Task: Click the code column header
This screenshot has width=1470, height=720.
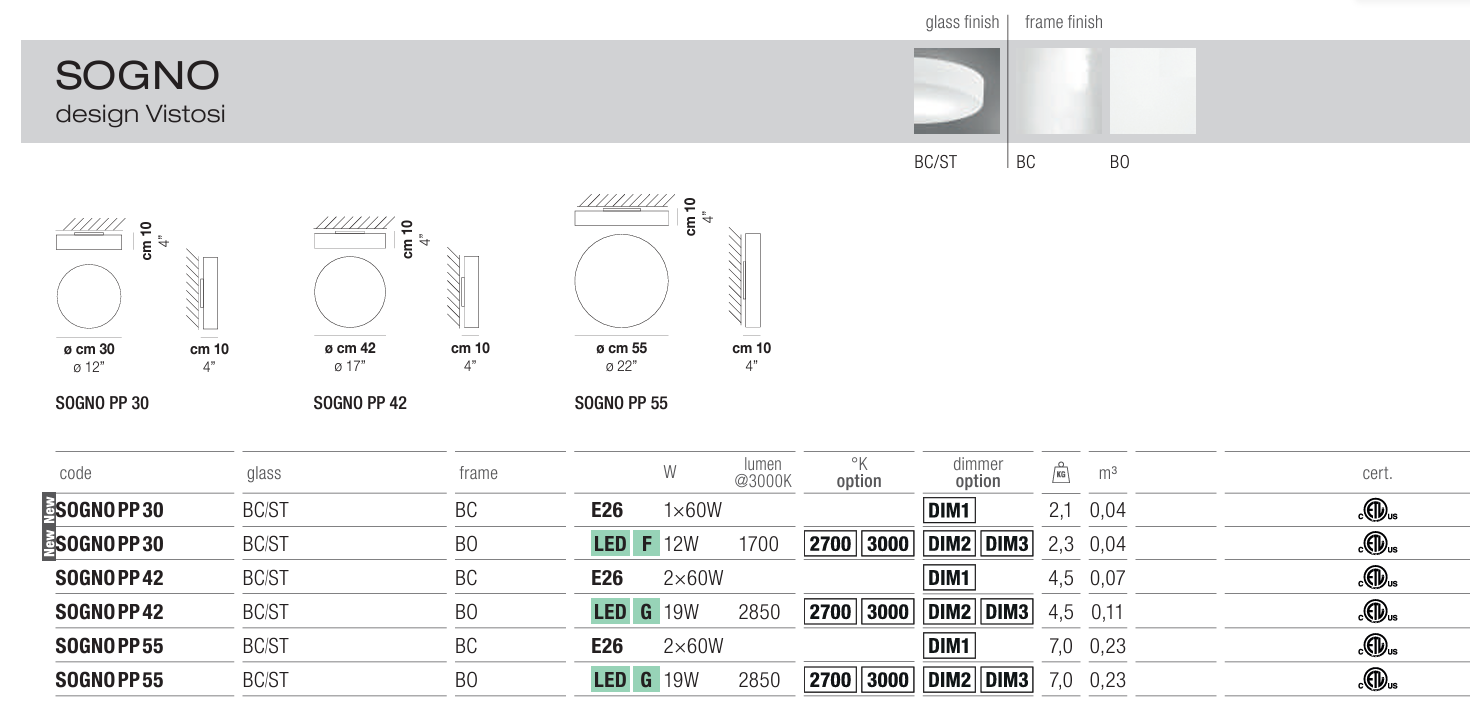Action: click(x=76, y=474)
